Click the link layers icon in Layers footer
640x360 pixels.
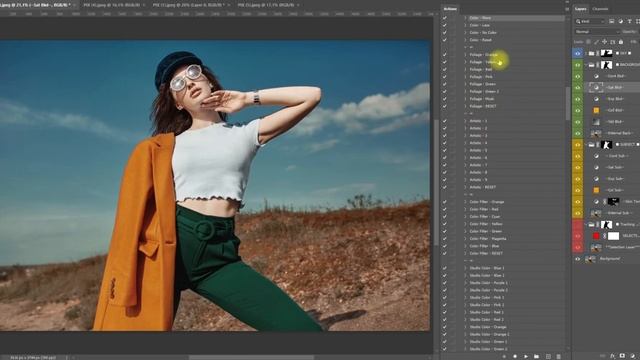coord(602,356)
